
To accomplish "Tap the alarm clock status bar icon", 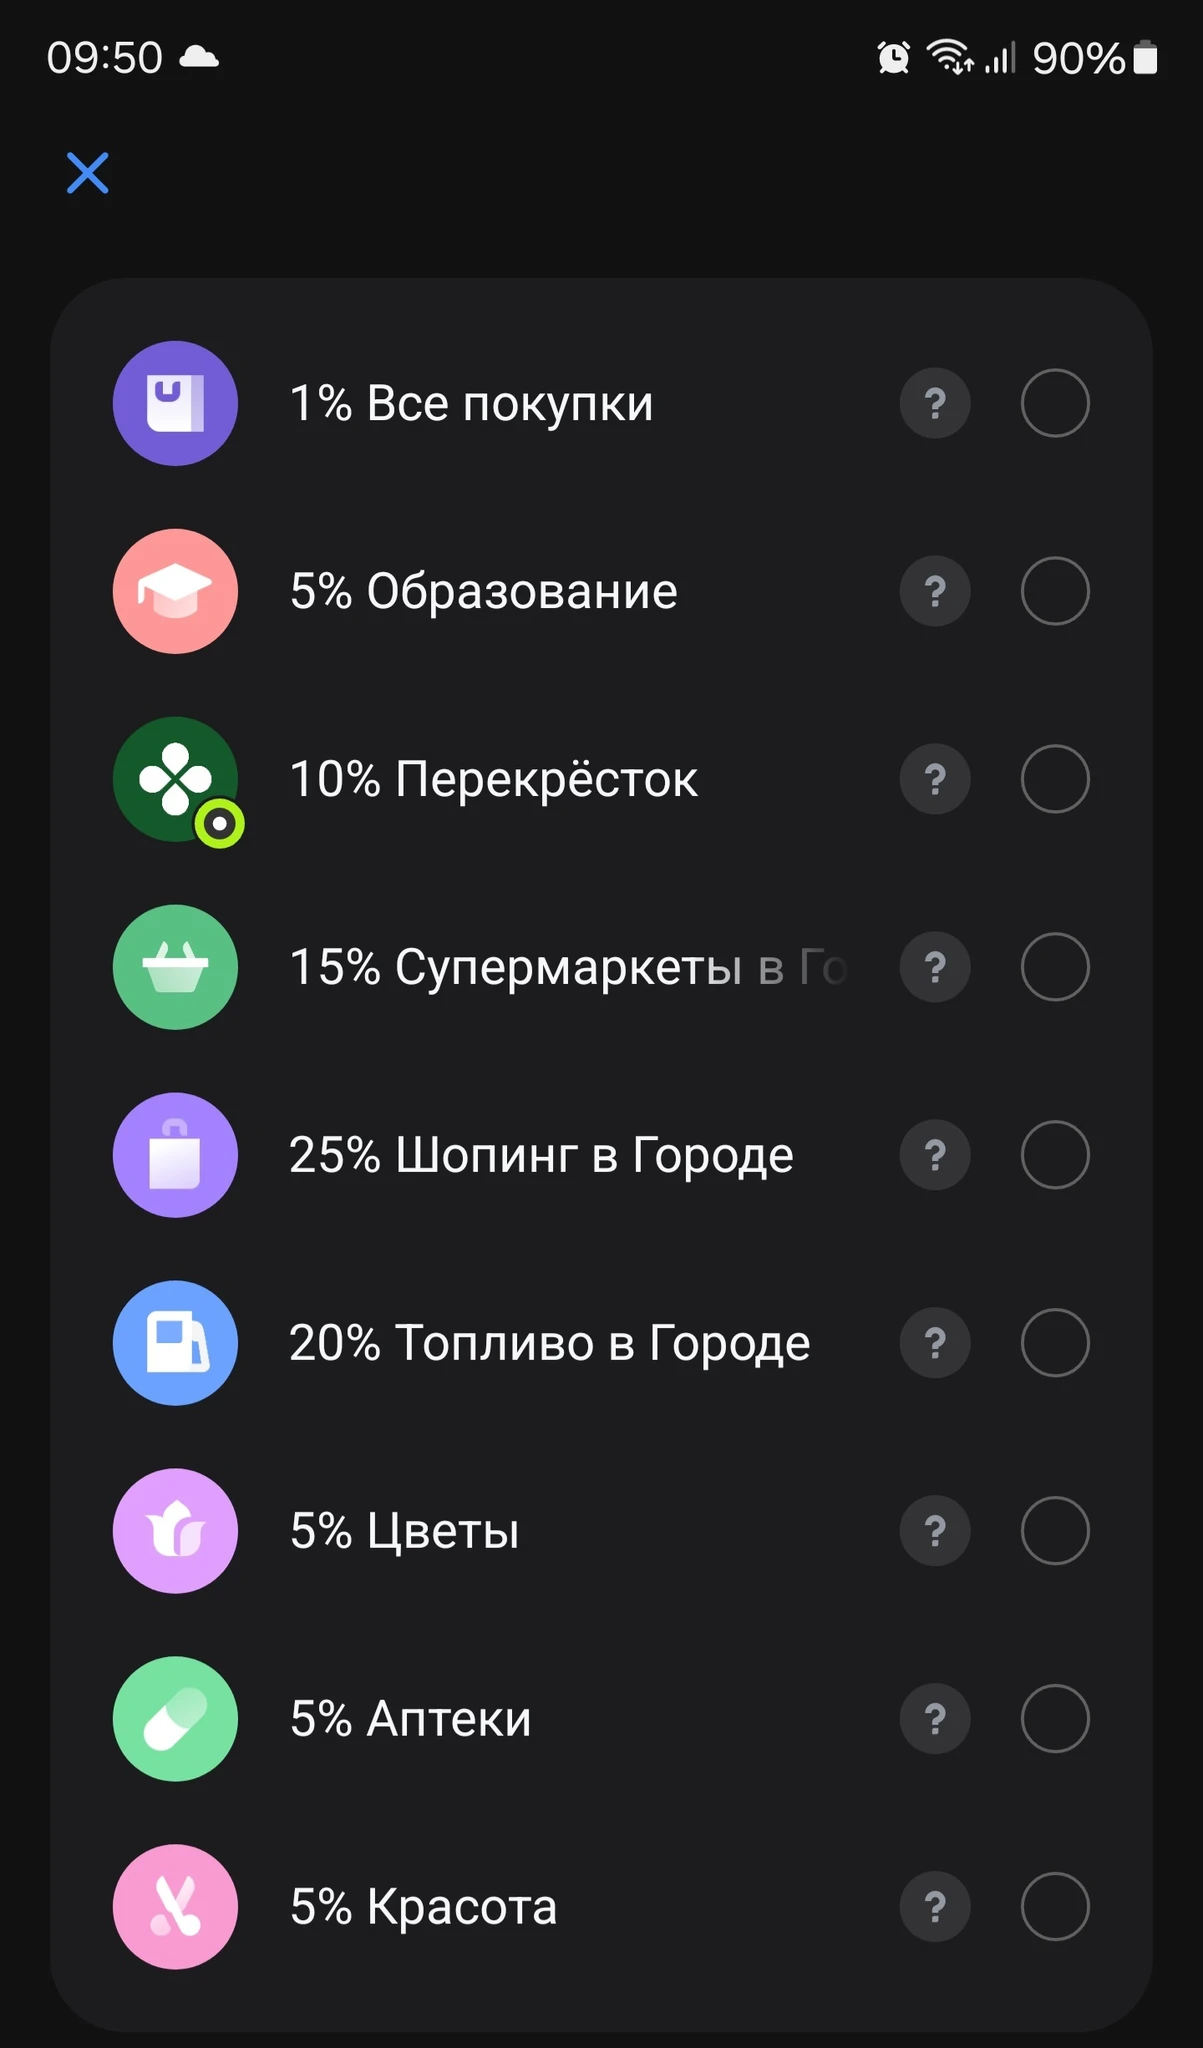I will pyautogui.click(x=893, y=58).
